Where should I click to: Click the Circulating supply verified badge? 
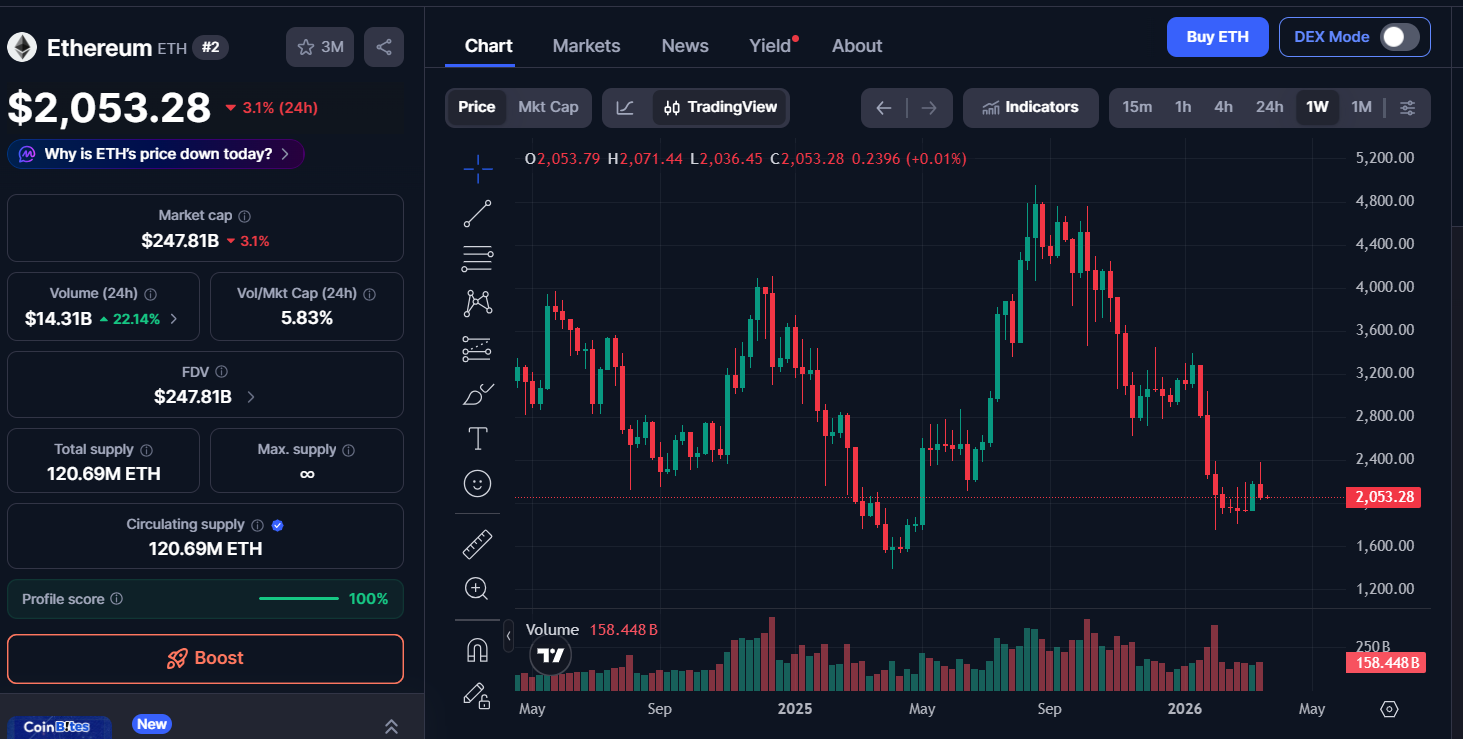(x=278, y=525)
